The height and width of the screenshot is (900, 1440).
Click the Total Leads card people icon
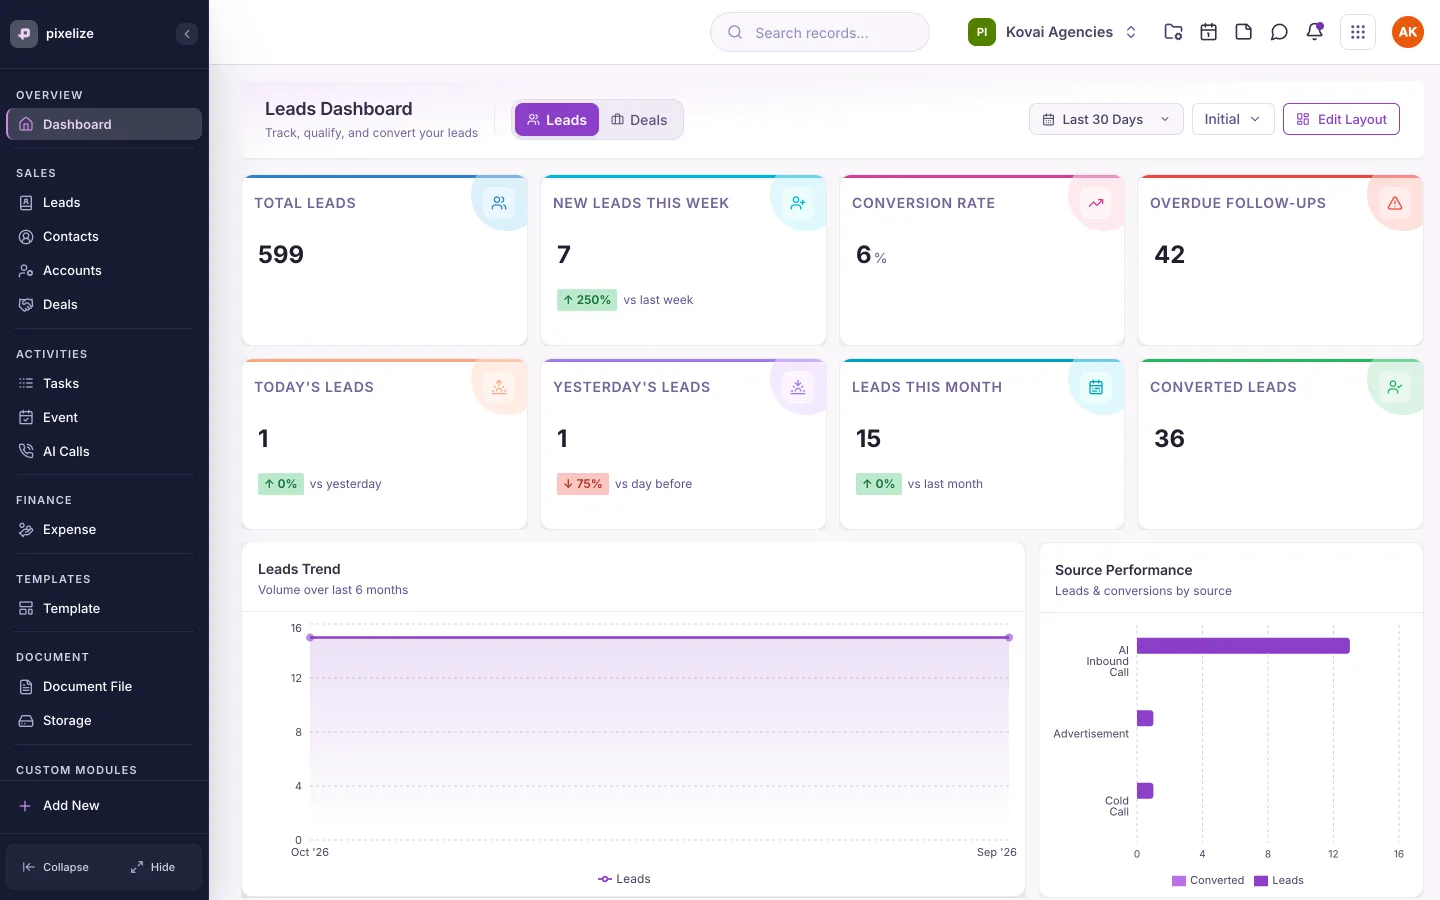pyautogui.click(x=499, y=203)
